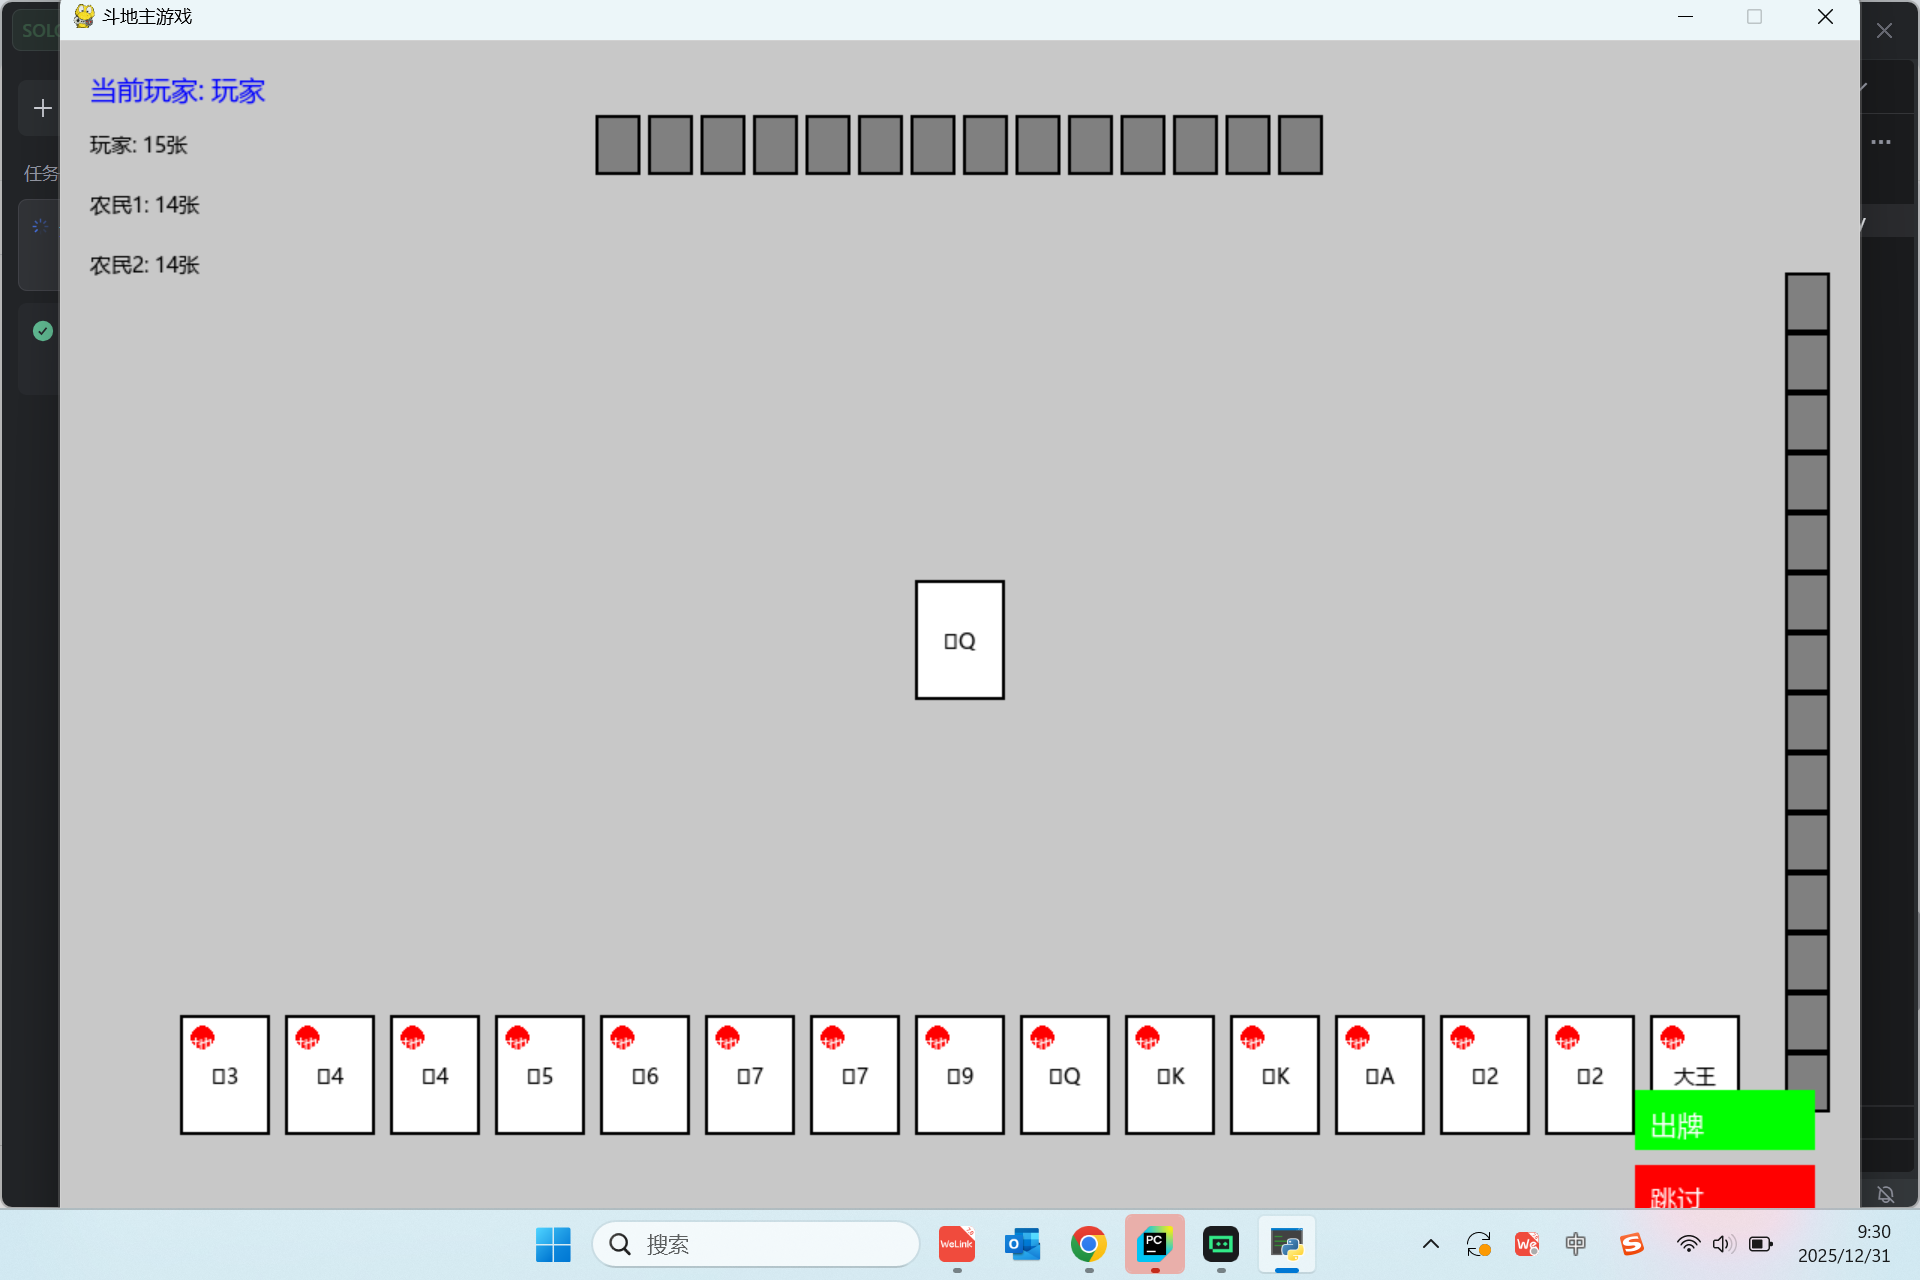Click the red 跳过 pass button

coord(1724,1187)
